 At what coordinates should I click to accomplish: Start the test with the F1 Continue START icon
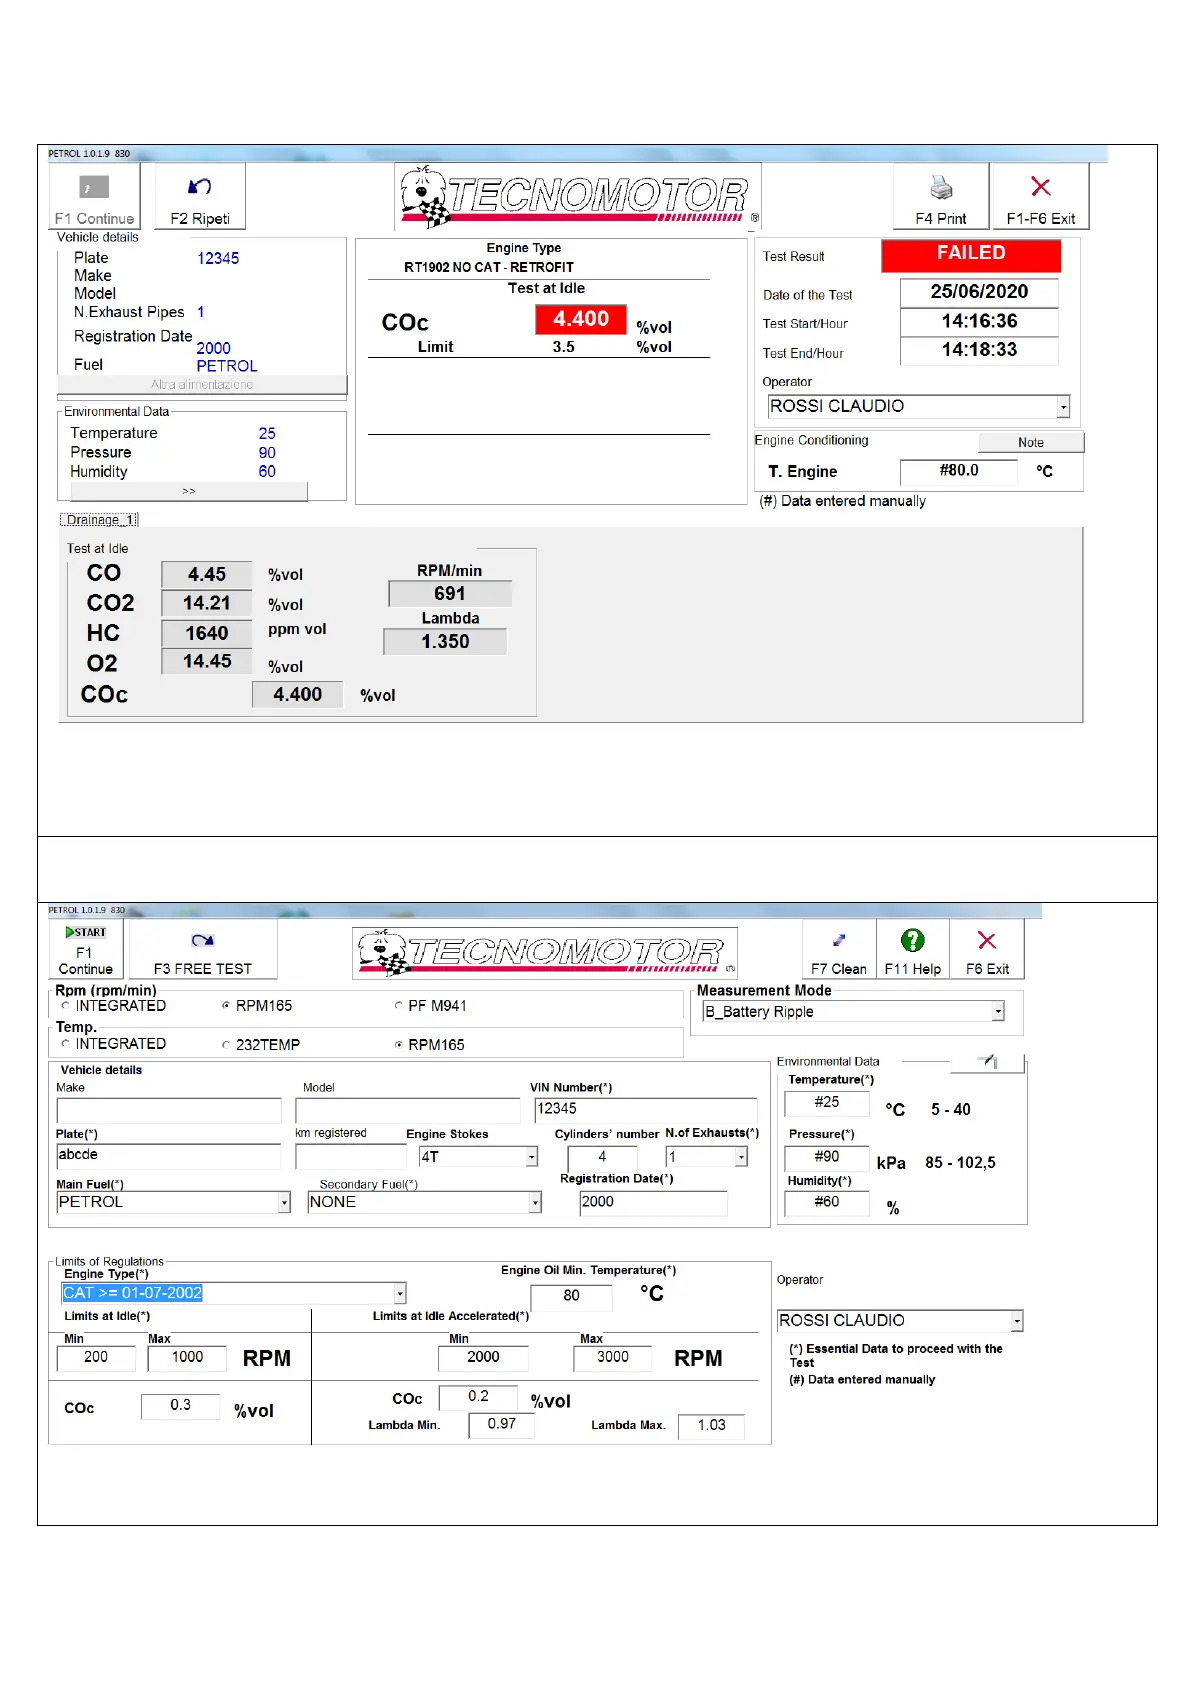tap(86, 932)
